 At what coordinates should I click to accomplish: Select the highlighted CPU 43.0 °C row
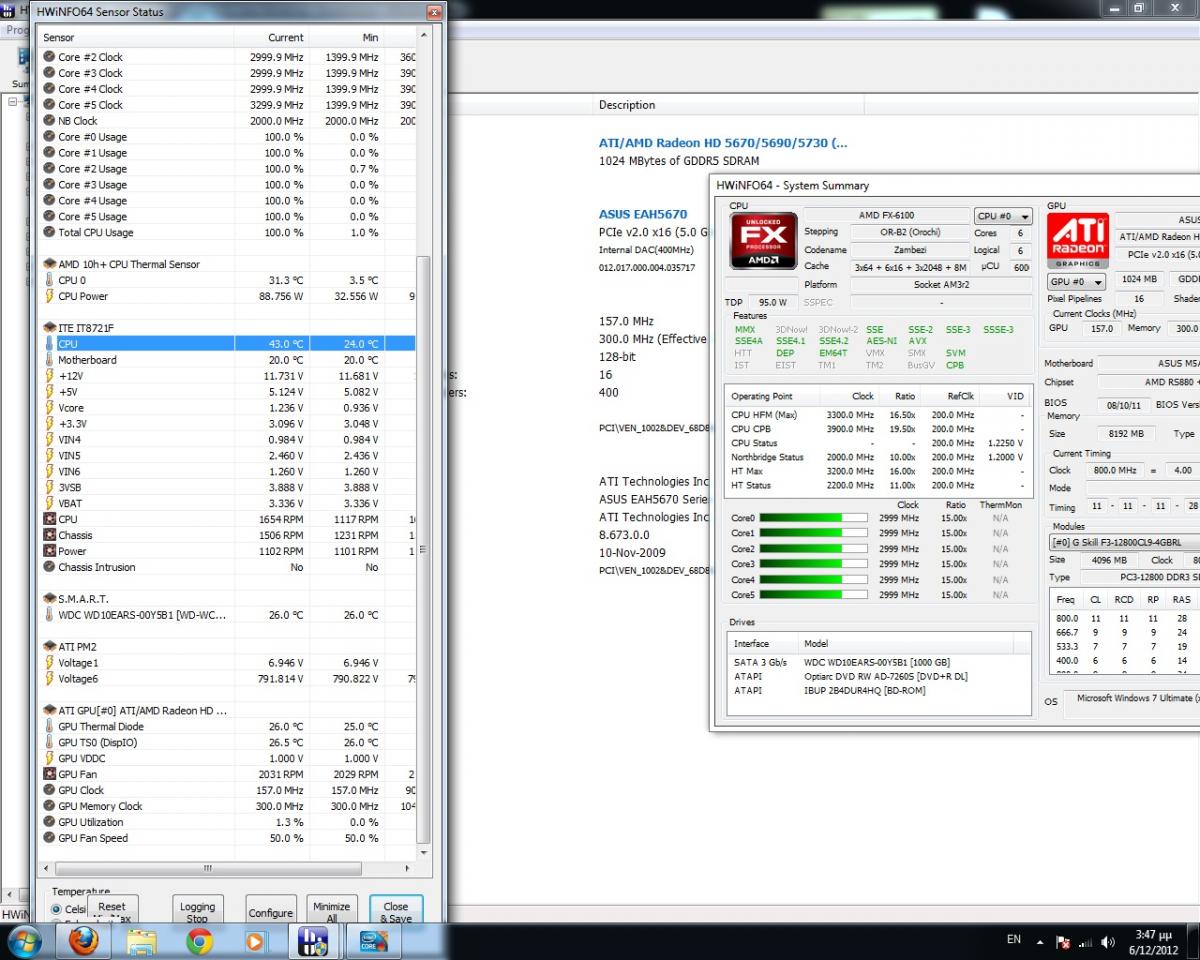[227, 344]
